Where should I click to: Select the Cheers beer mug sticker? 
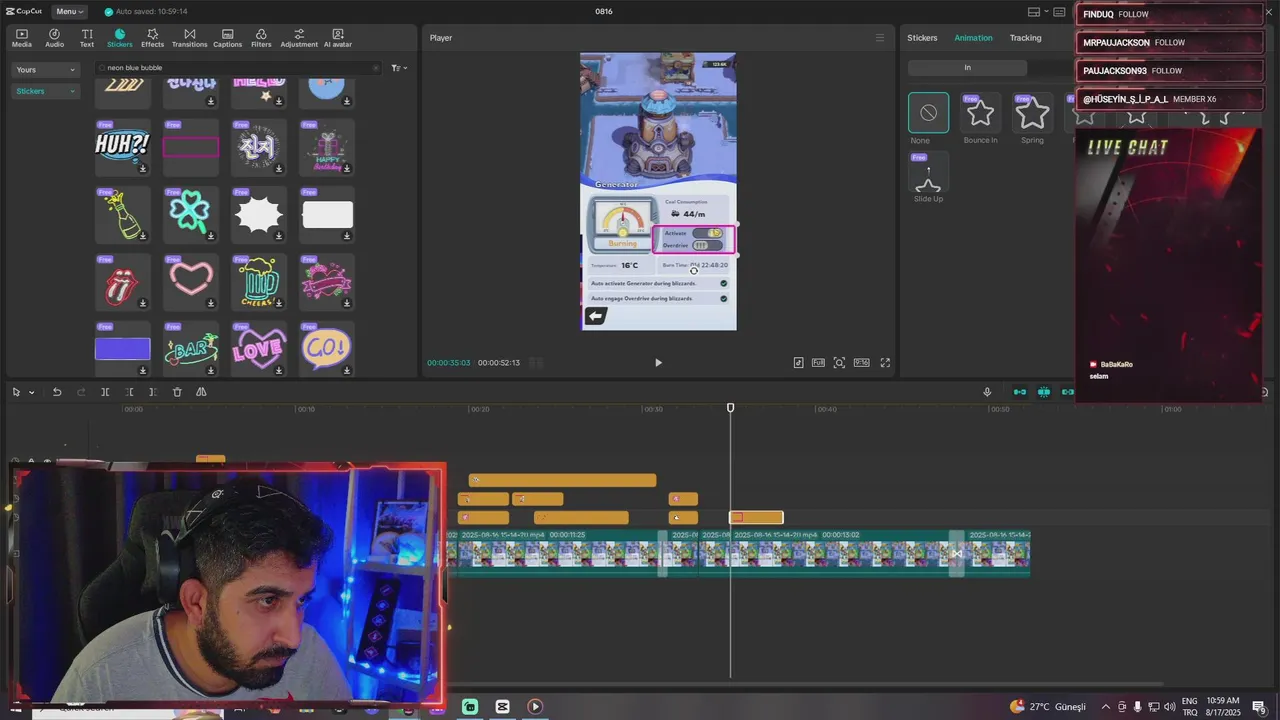258,282
